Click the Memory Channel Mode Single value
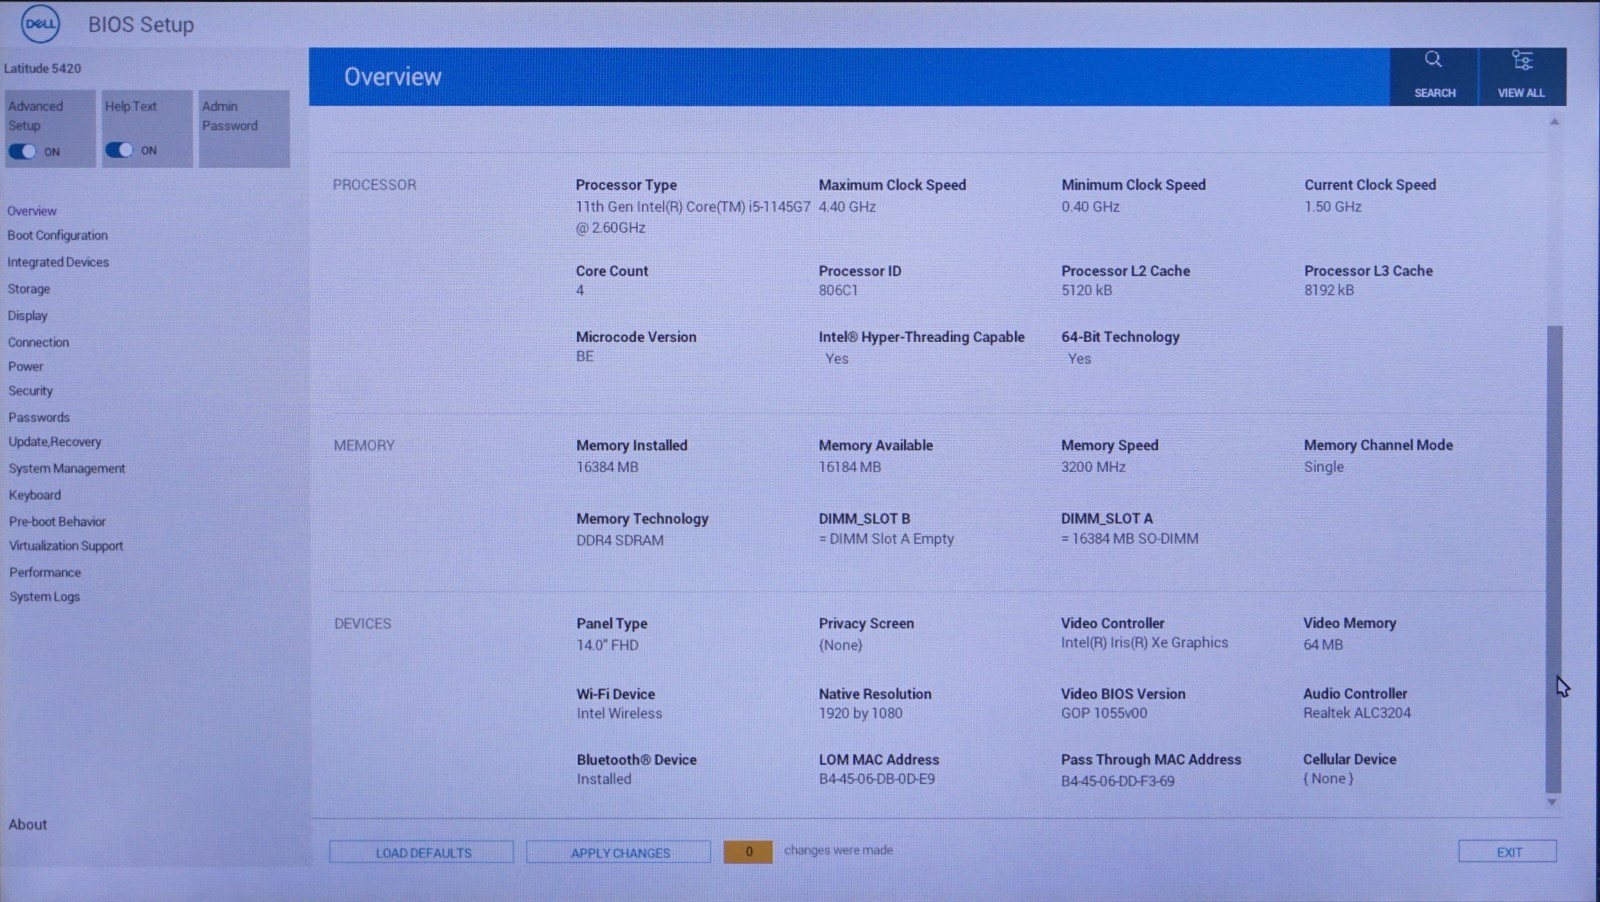Viewport: 1600px width, 902px height. click(1324, 467)
